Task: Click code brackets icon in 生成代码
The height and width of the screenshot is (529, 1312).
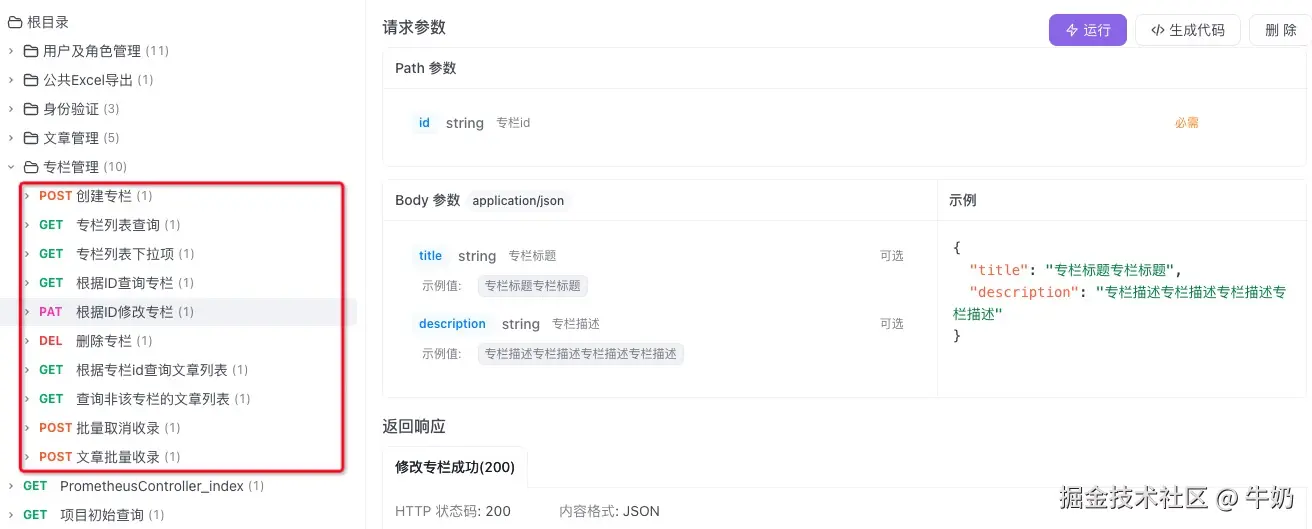Action: click(x=1157, y=30)
